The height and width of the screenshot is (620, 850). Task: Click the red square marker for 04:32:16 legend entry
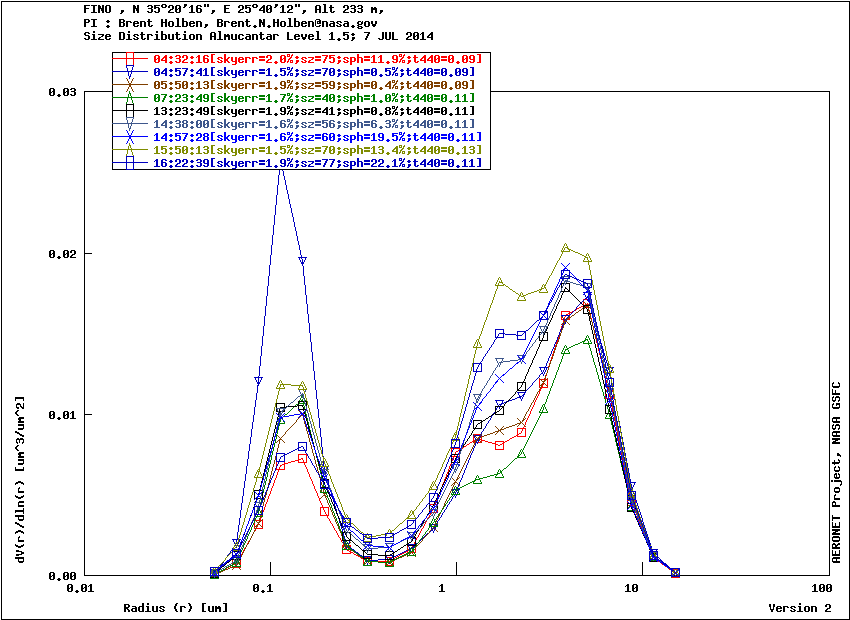click(130, 59)
